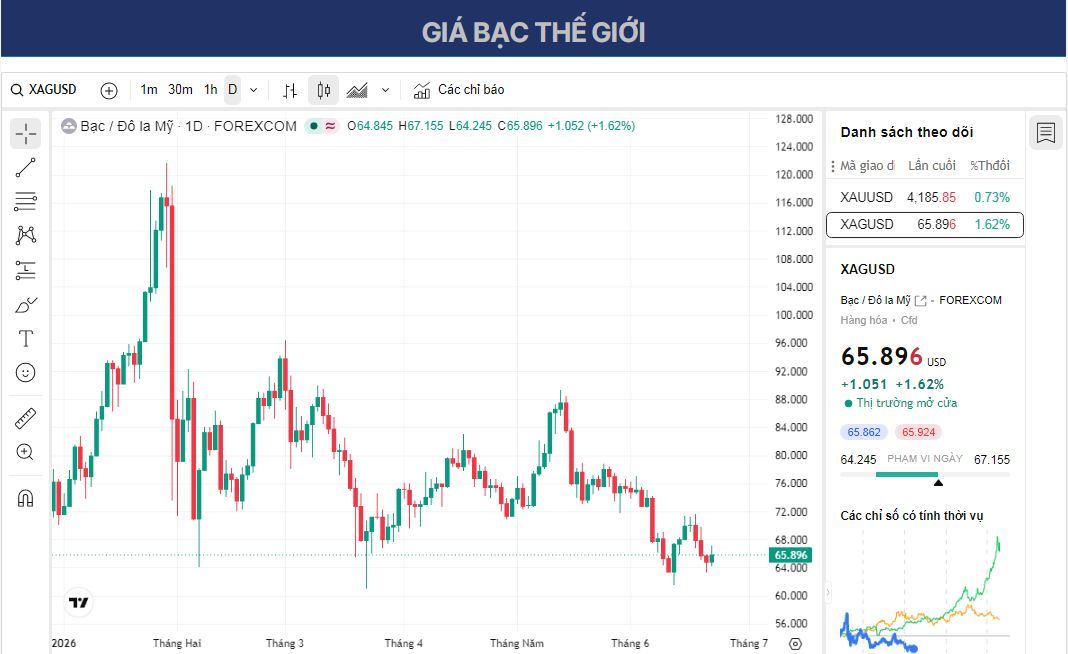The width and height of the screenshot is (1068, 654).
Task: Open watchlist column options dots
Action: [x=832, y=166]
